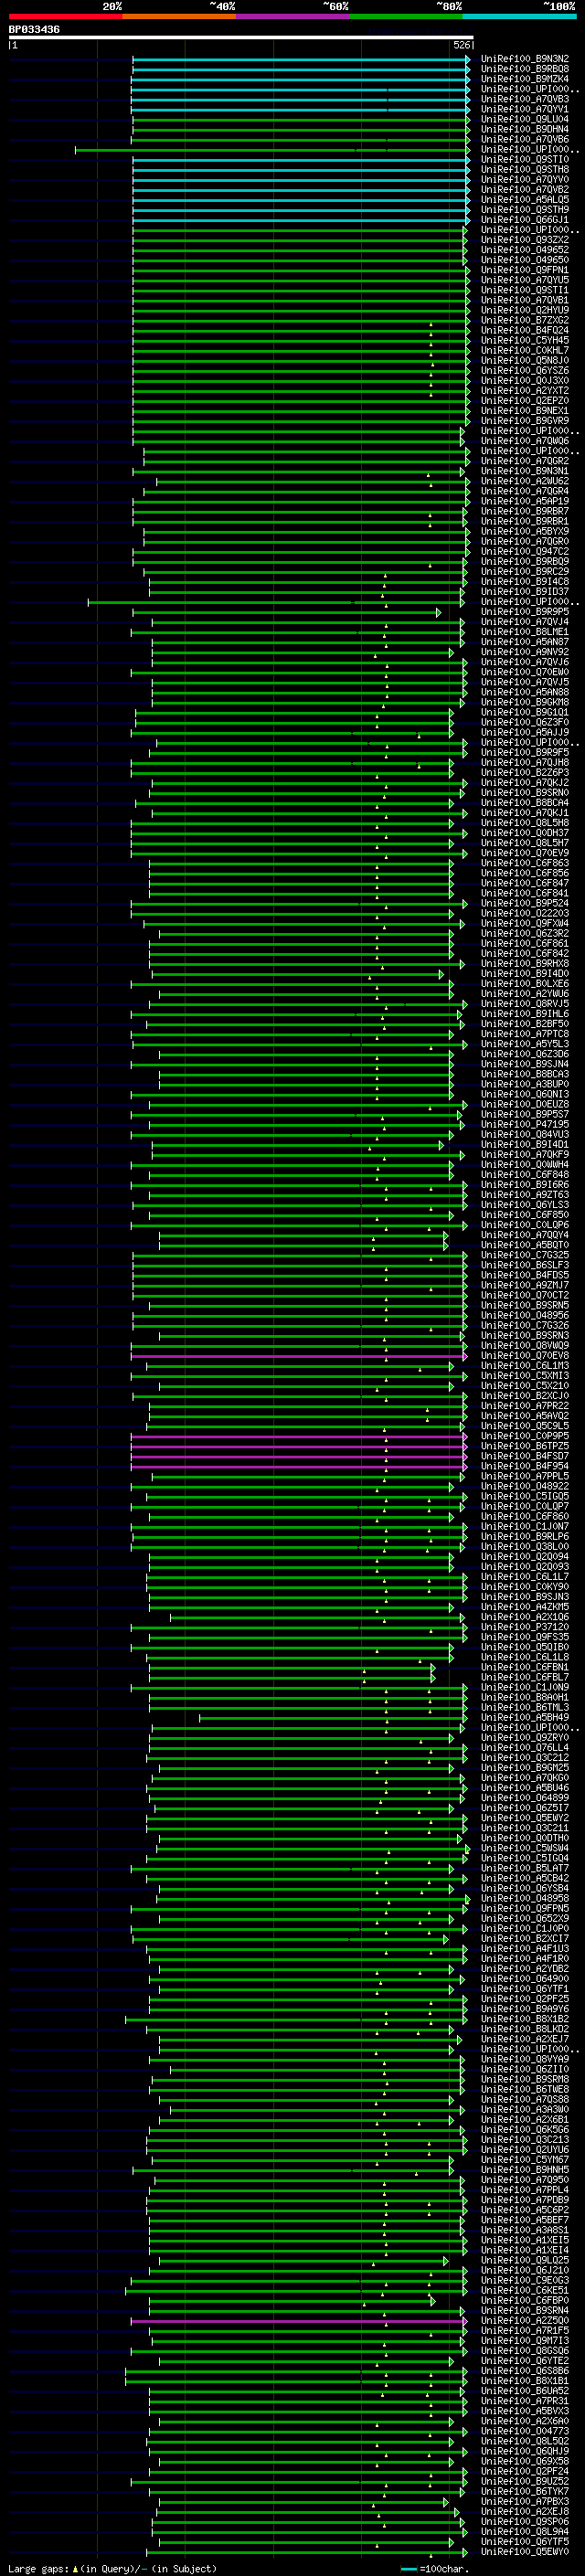This screenshot has width=585, height=2576.
Task: Click hit label UniRef100_C0P9P5
Action: point(525,1436)
